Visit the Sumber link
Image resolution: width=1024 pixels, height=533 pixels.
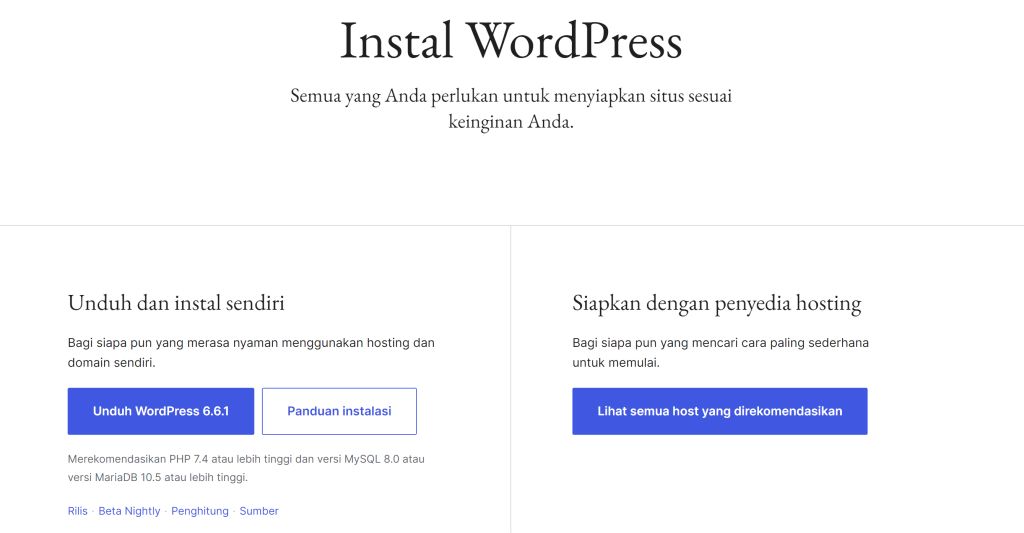coord(259,511)
